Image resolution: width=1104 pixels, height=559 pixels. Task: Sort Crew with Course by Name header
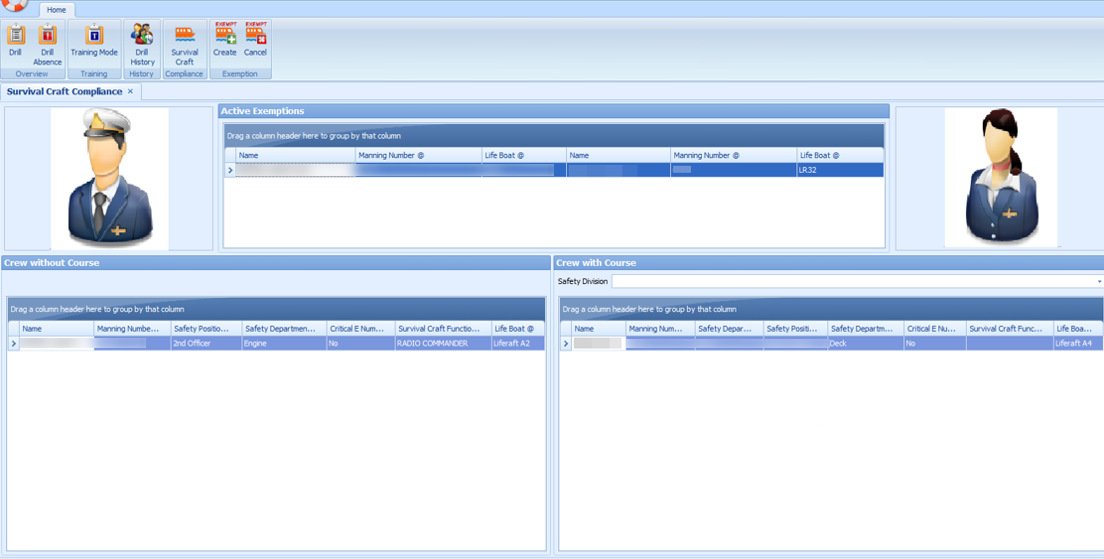click(598, 329)
